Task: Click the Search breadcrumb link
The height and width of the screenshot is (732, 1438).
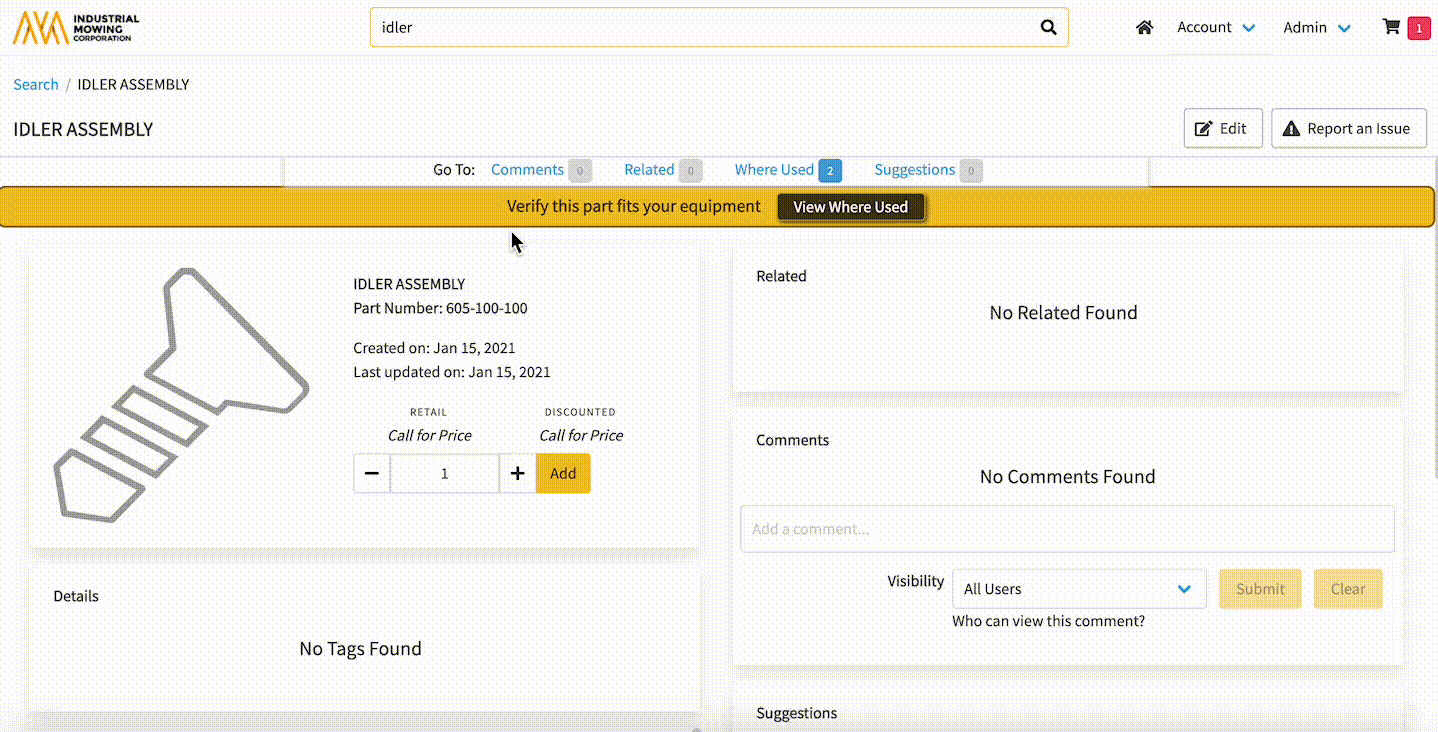Action: pos(36,85)
